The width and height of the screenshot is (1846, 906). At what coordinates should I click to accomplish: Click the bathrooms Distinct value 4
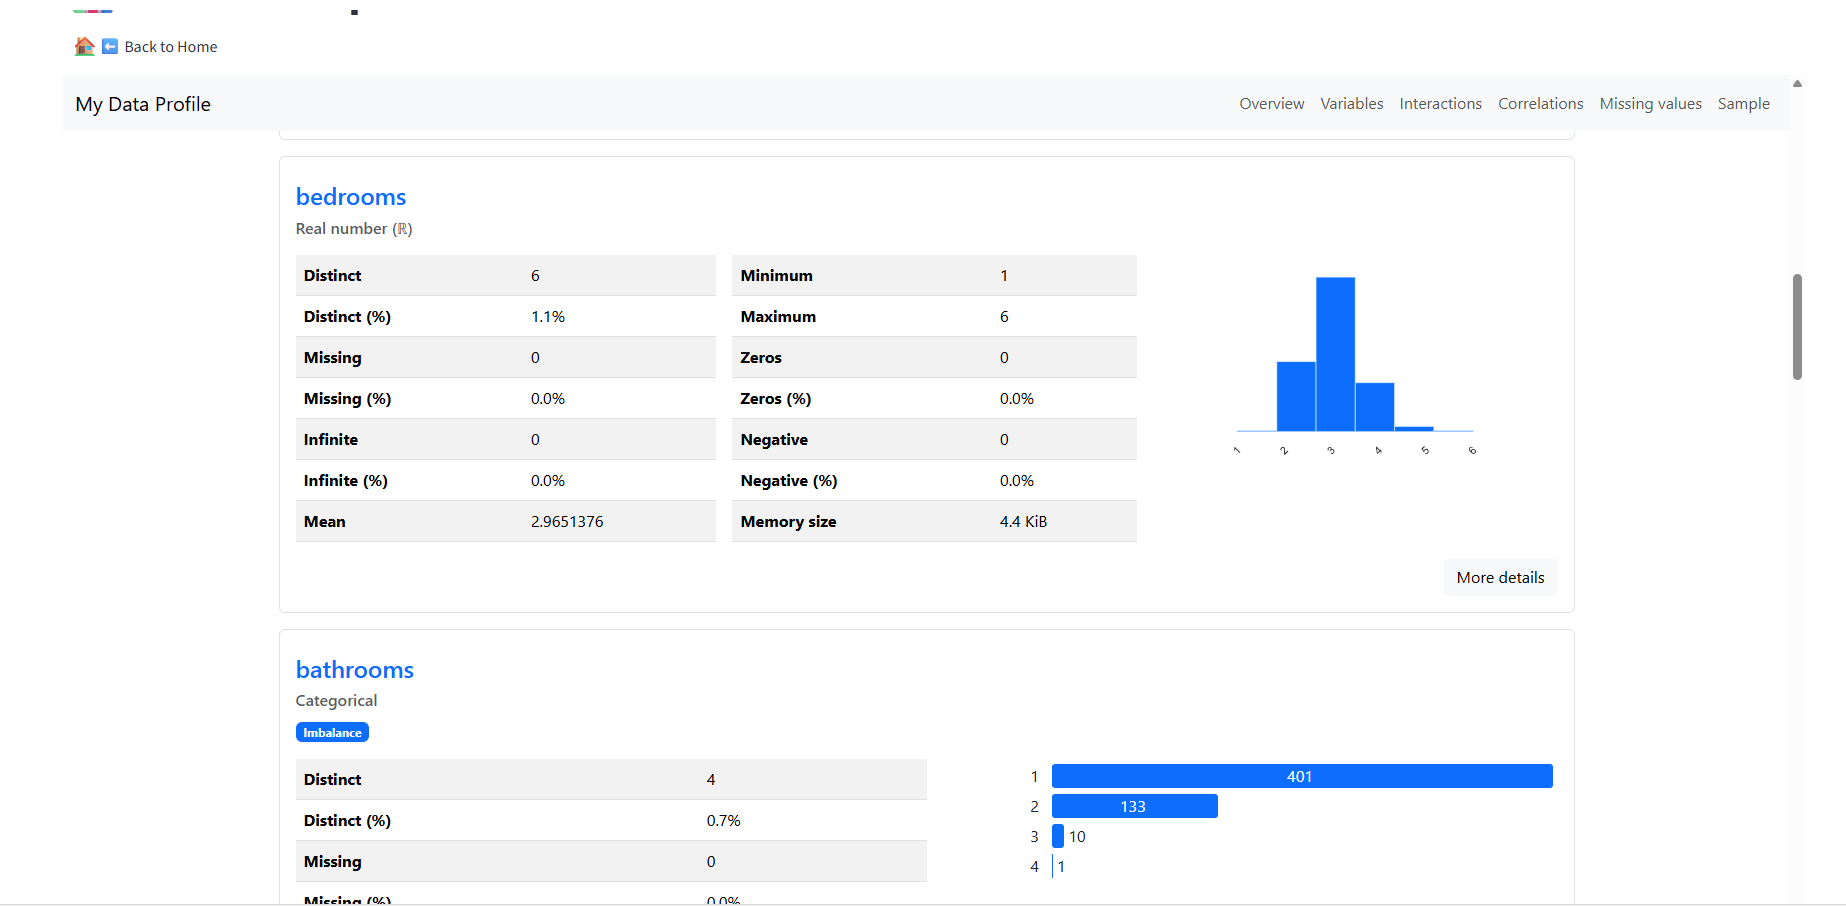pos(711,780)
